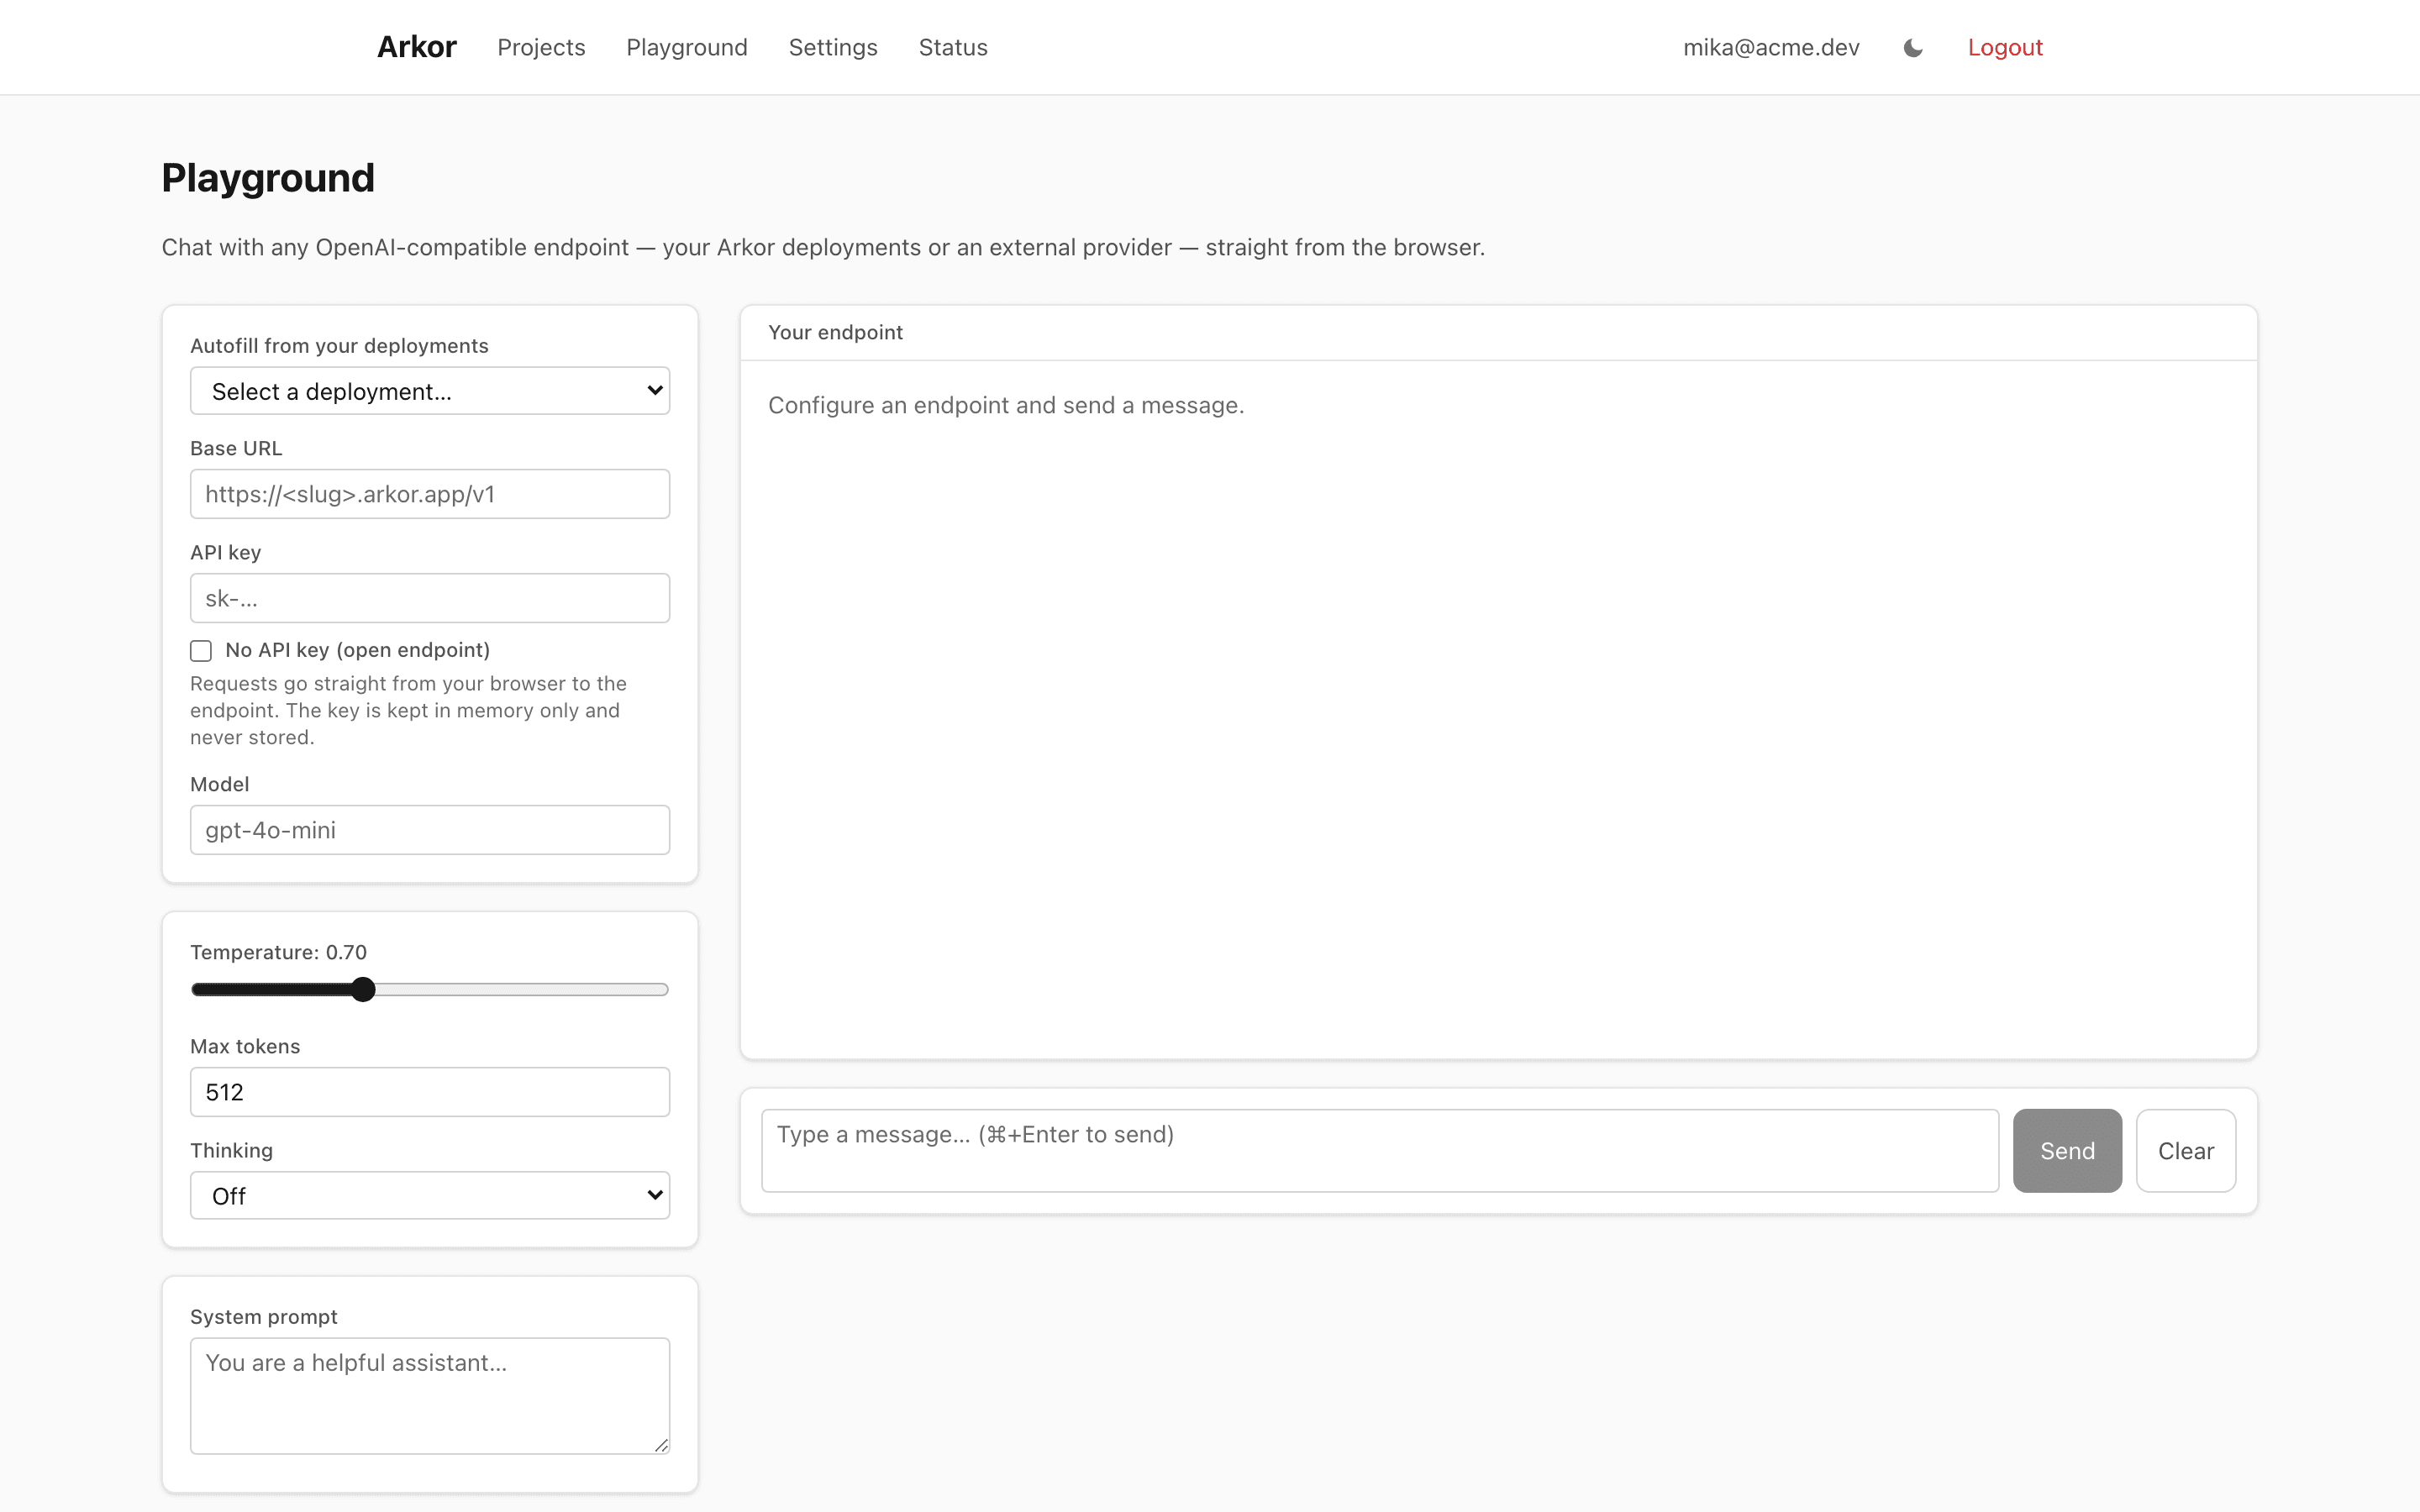Click into the API key field

pos(430,598)
